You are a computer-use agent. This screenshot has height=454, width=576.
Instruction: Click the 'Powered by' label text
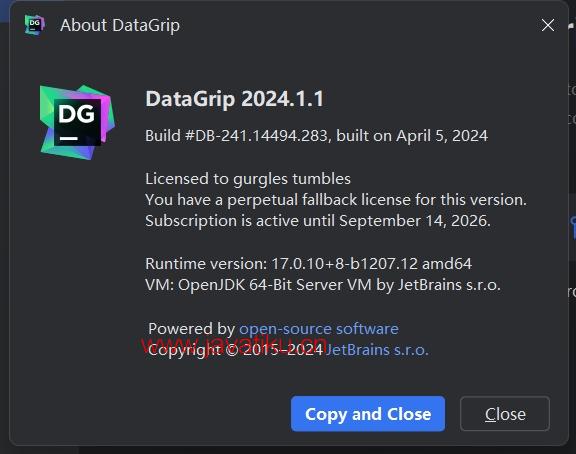192,329
